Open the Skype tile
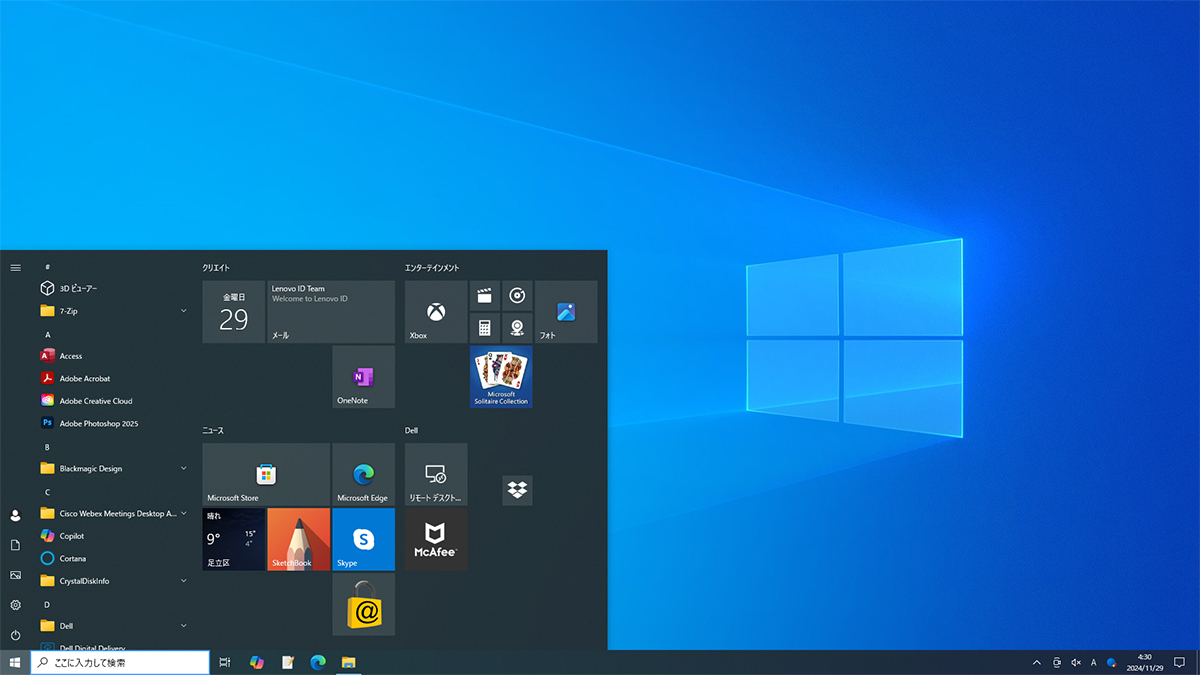 (x=363, y=539)
